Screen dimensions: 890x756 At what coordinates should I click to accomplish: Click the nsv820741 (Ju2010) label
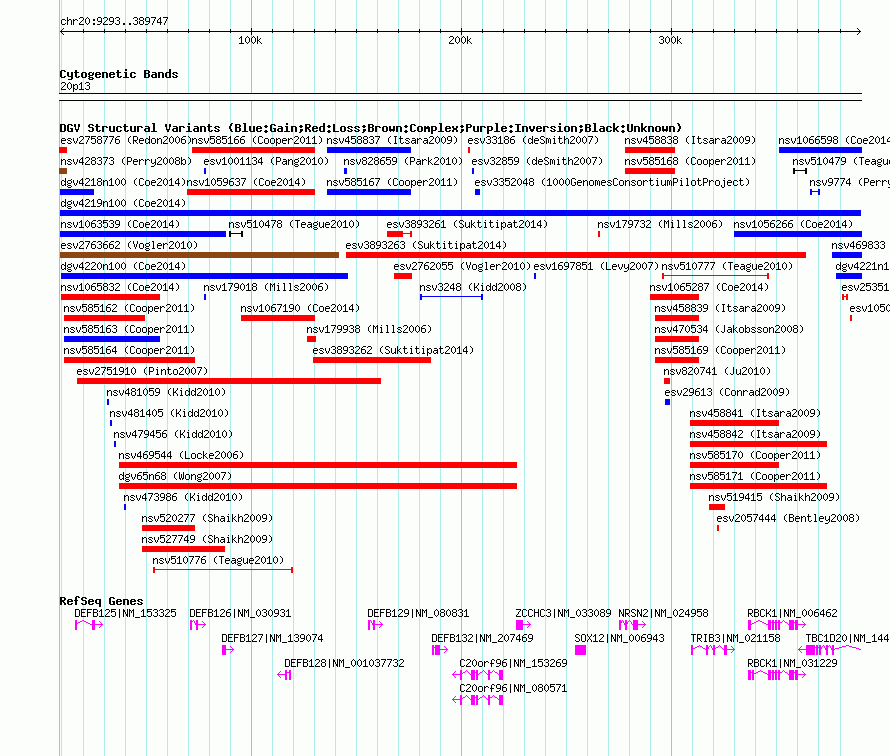717,371
